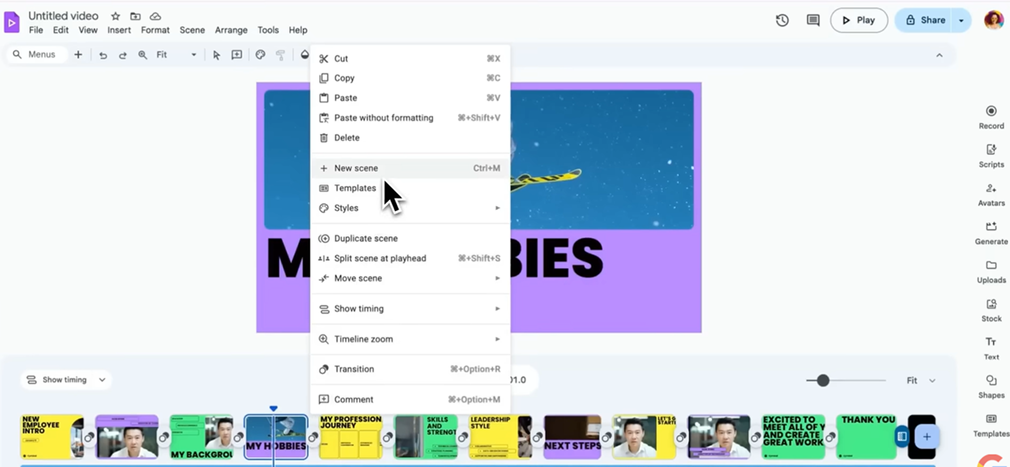The image size is (1010, 467).
Task: Click the paint format roller icon
Action: tap(280, 55)
